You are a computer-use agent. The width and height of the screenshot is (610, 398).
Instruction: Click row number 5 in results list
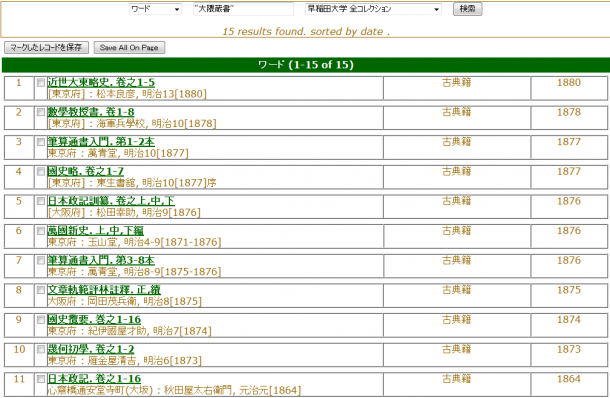[19, 201]
